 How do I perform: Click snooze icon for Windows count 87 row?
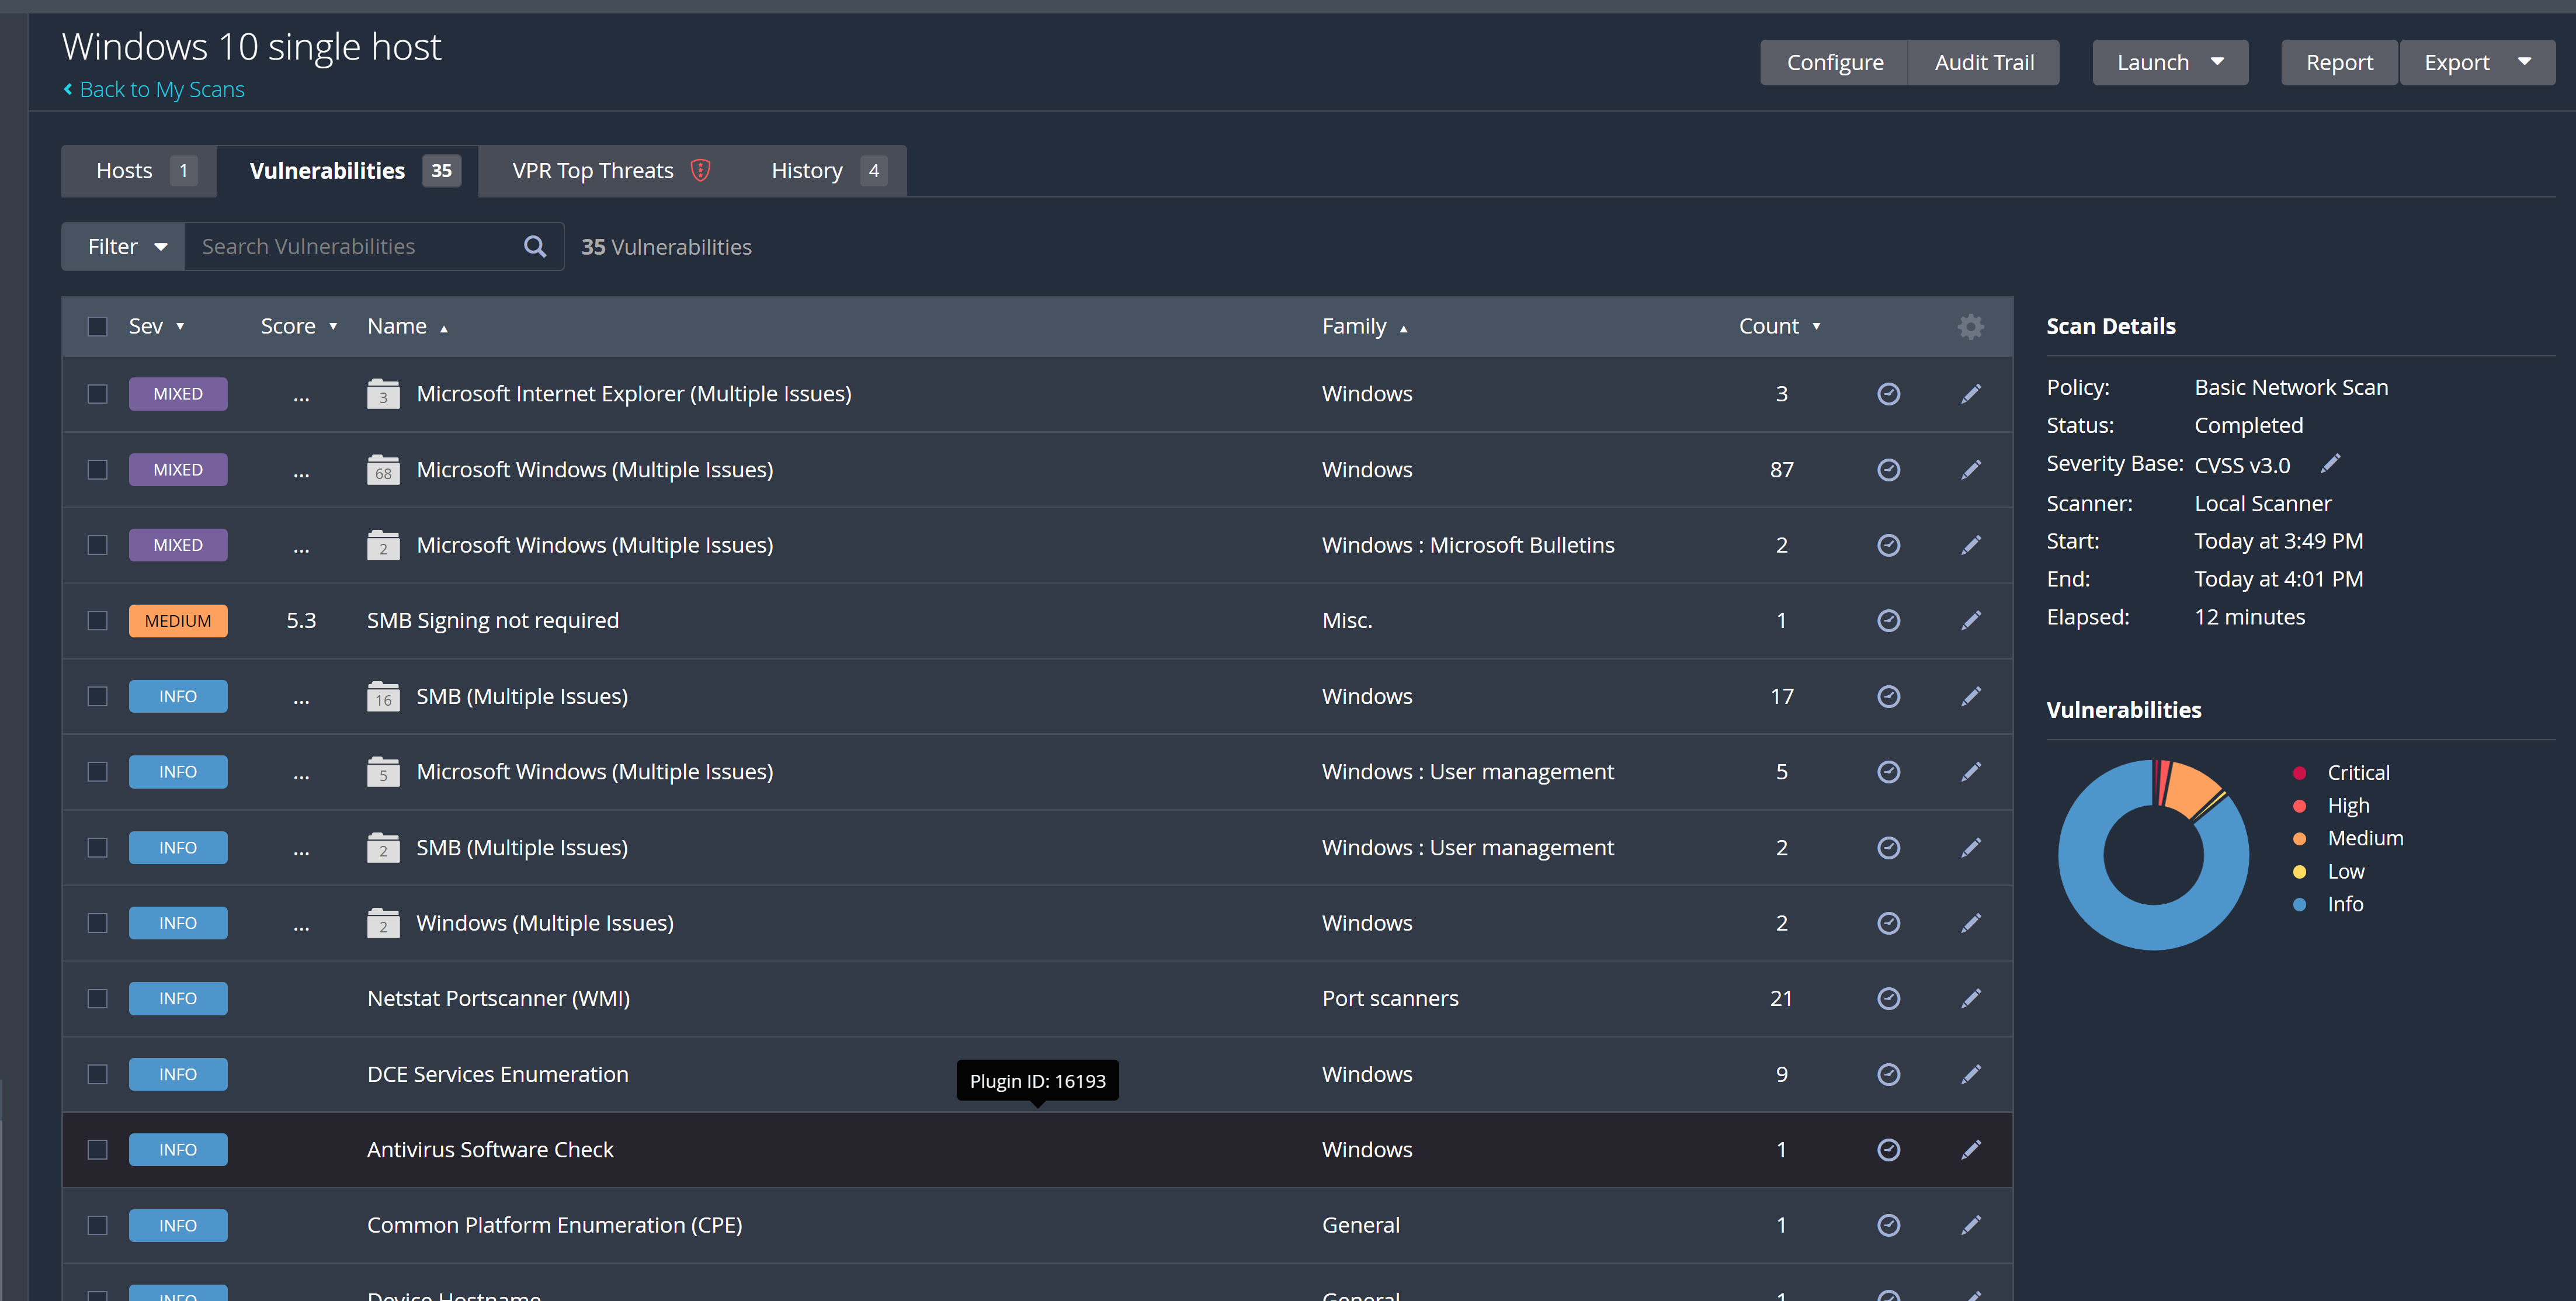click(1888, 470)
